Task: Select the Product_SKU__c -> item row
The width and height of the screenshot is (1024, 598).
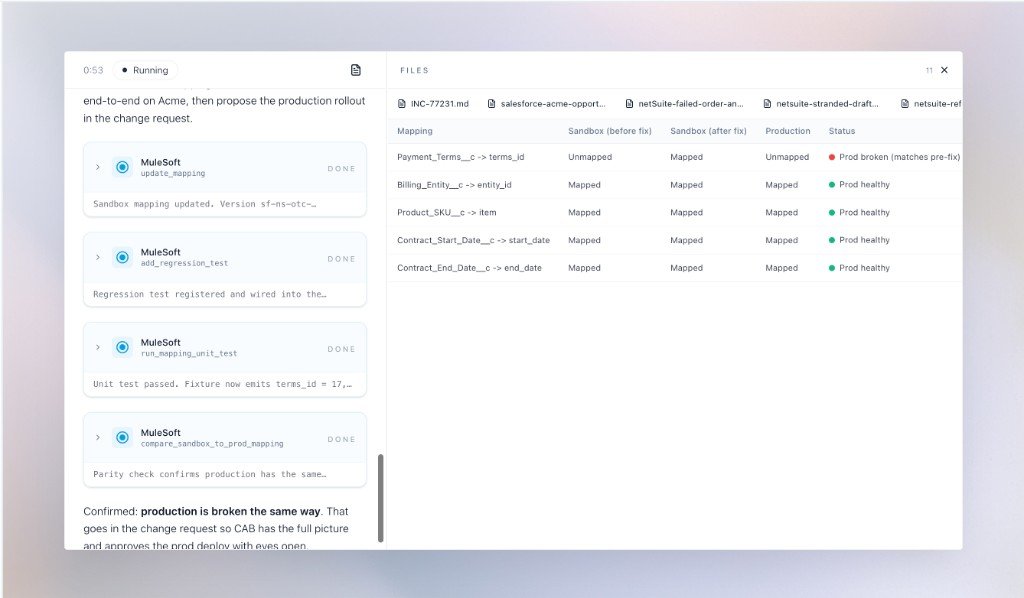Action: point(674,212)
